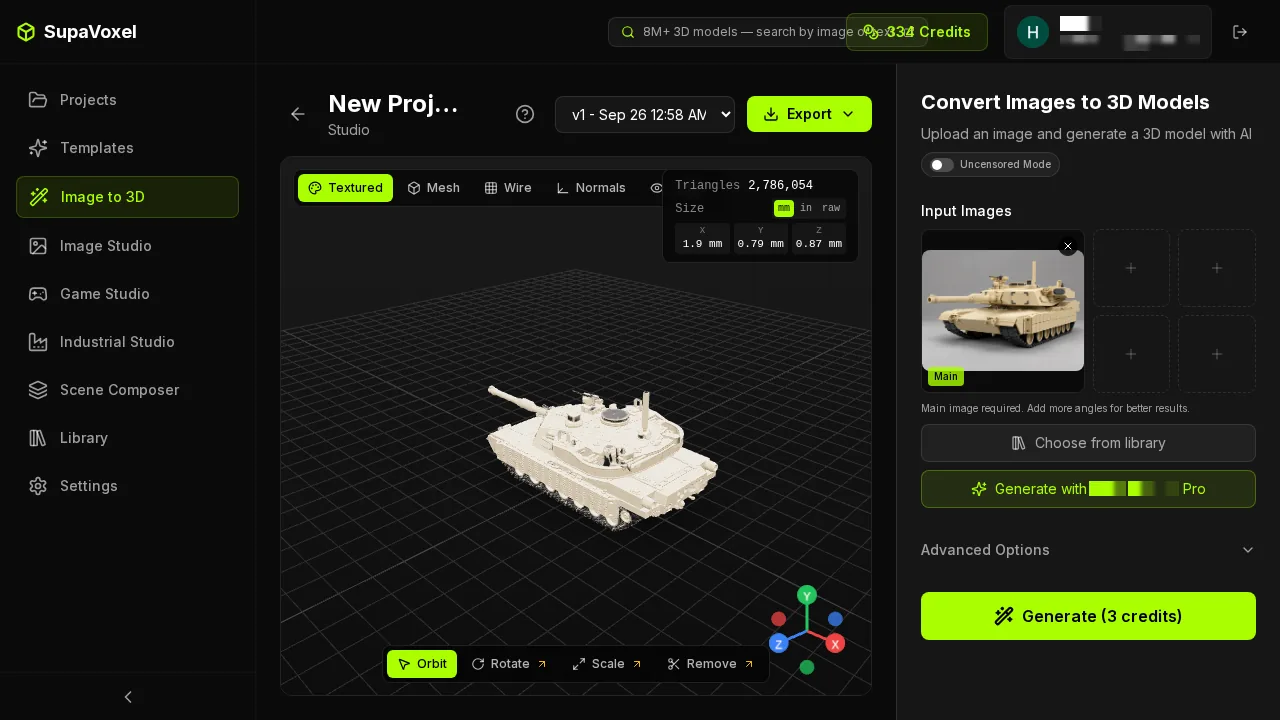Viewport: 1280px width, 720px height.
Task: Switch viewport to Wire mode
Action: [508, 188]
